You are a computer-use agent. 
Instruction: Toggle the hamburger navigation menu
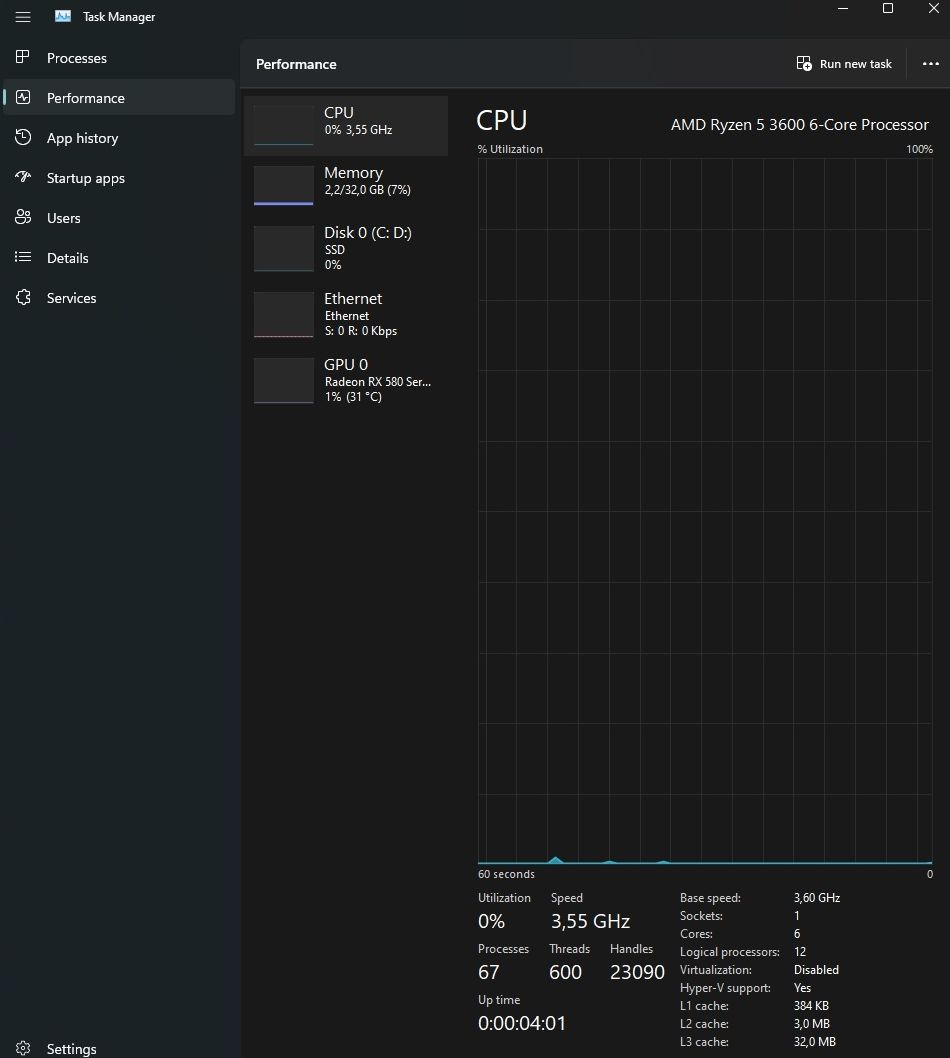pyautogui.click(x=23, y=17)
